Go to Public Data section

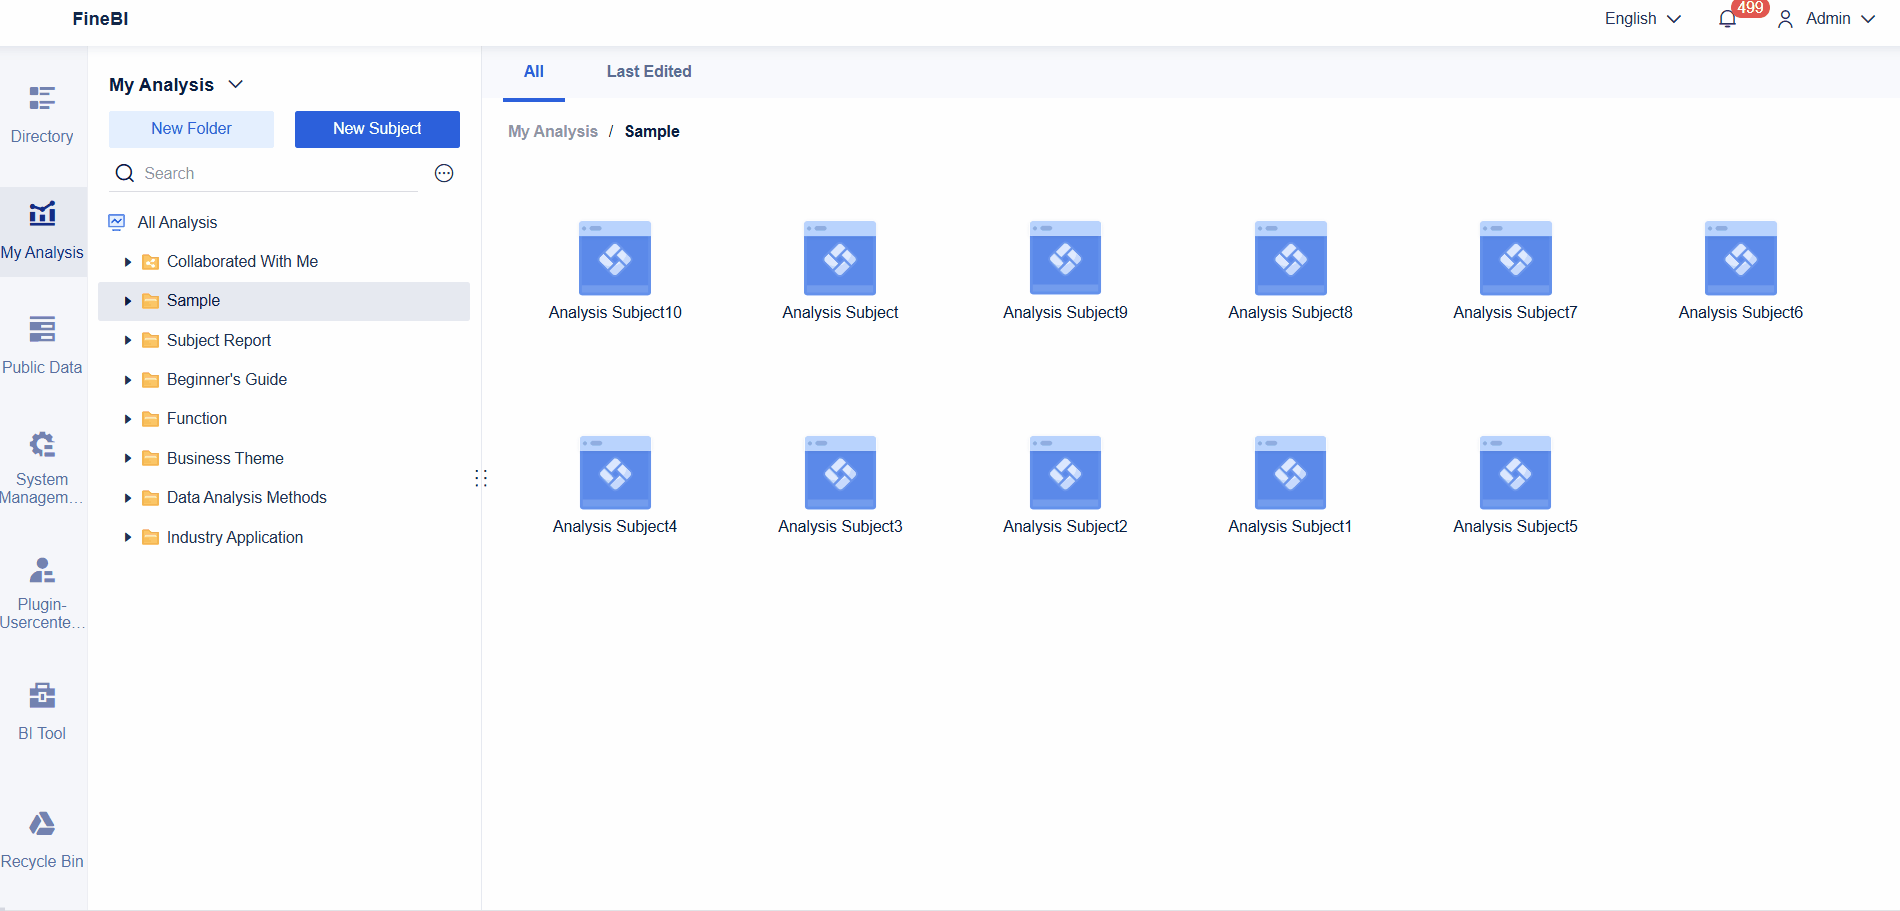tap(42, 346)
